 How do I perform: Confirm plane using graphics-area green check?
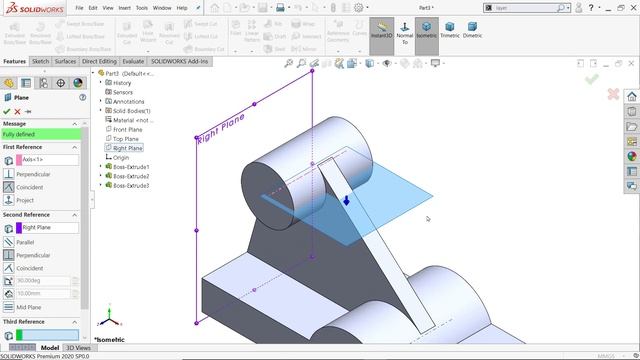pos(592,79)
